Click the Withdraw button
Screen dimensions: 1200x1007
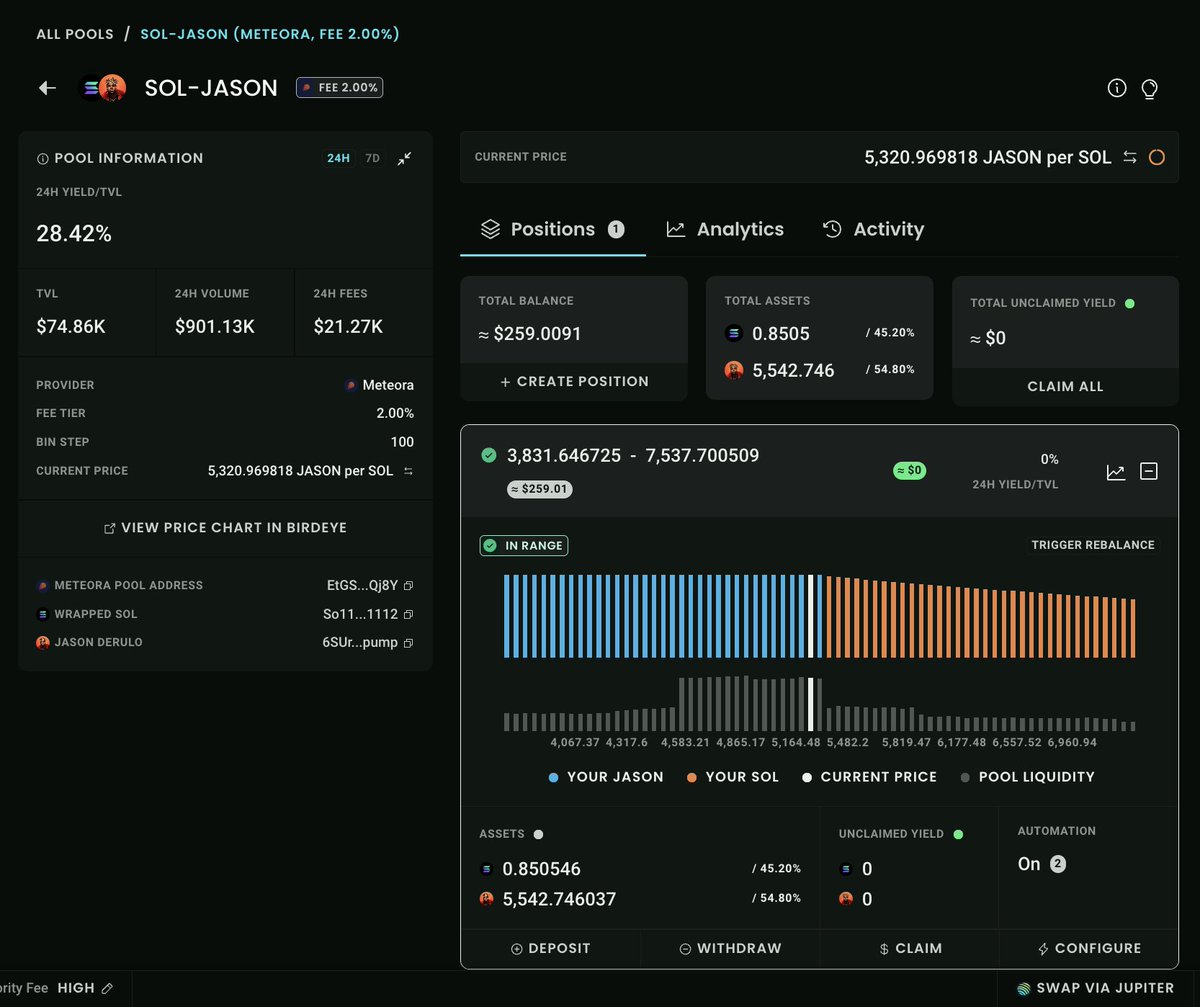[730, 948]
